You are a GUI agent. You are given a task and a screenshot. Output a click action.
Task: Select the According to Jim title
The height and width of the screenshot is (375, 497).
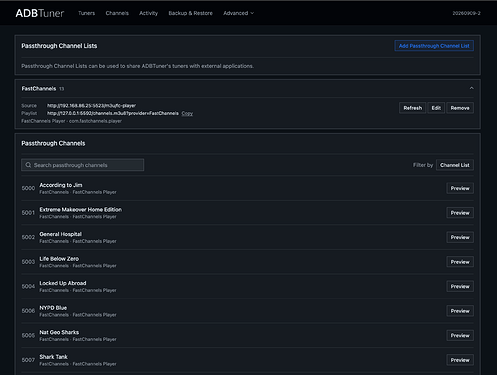[x=61, y=185]
